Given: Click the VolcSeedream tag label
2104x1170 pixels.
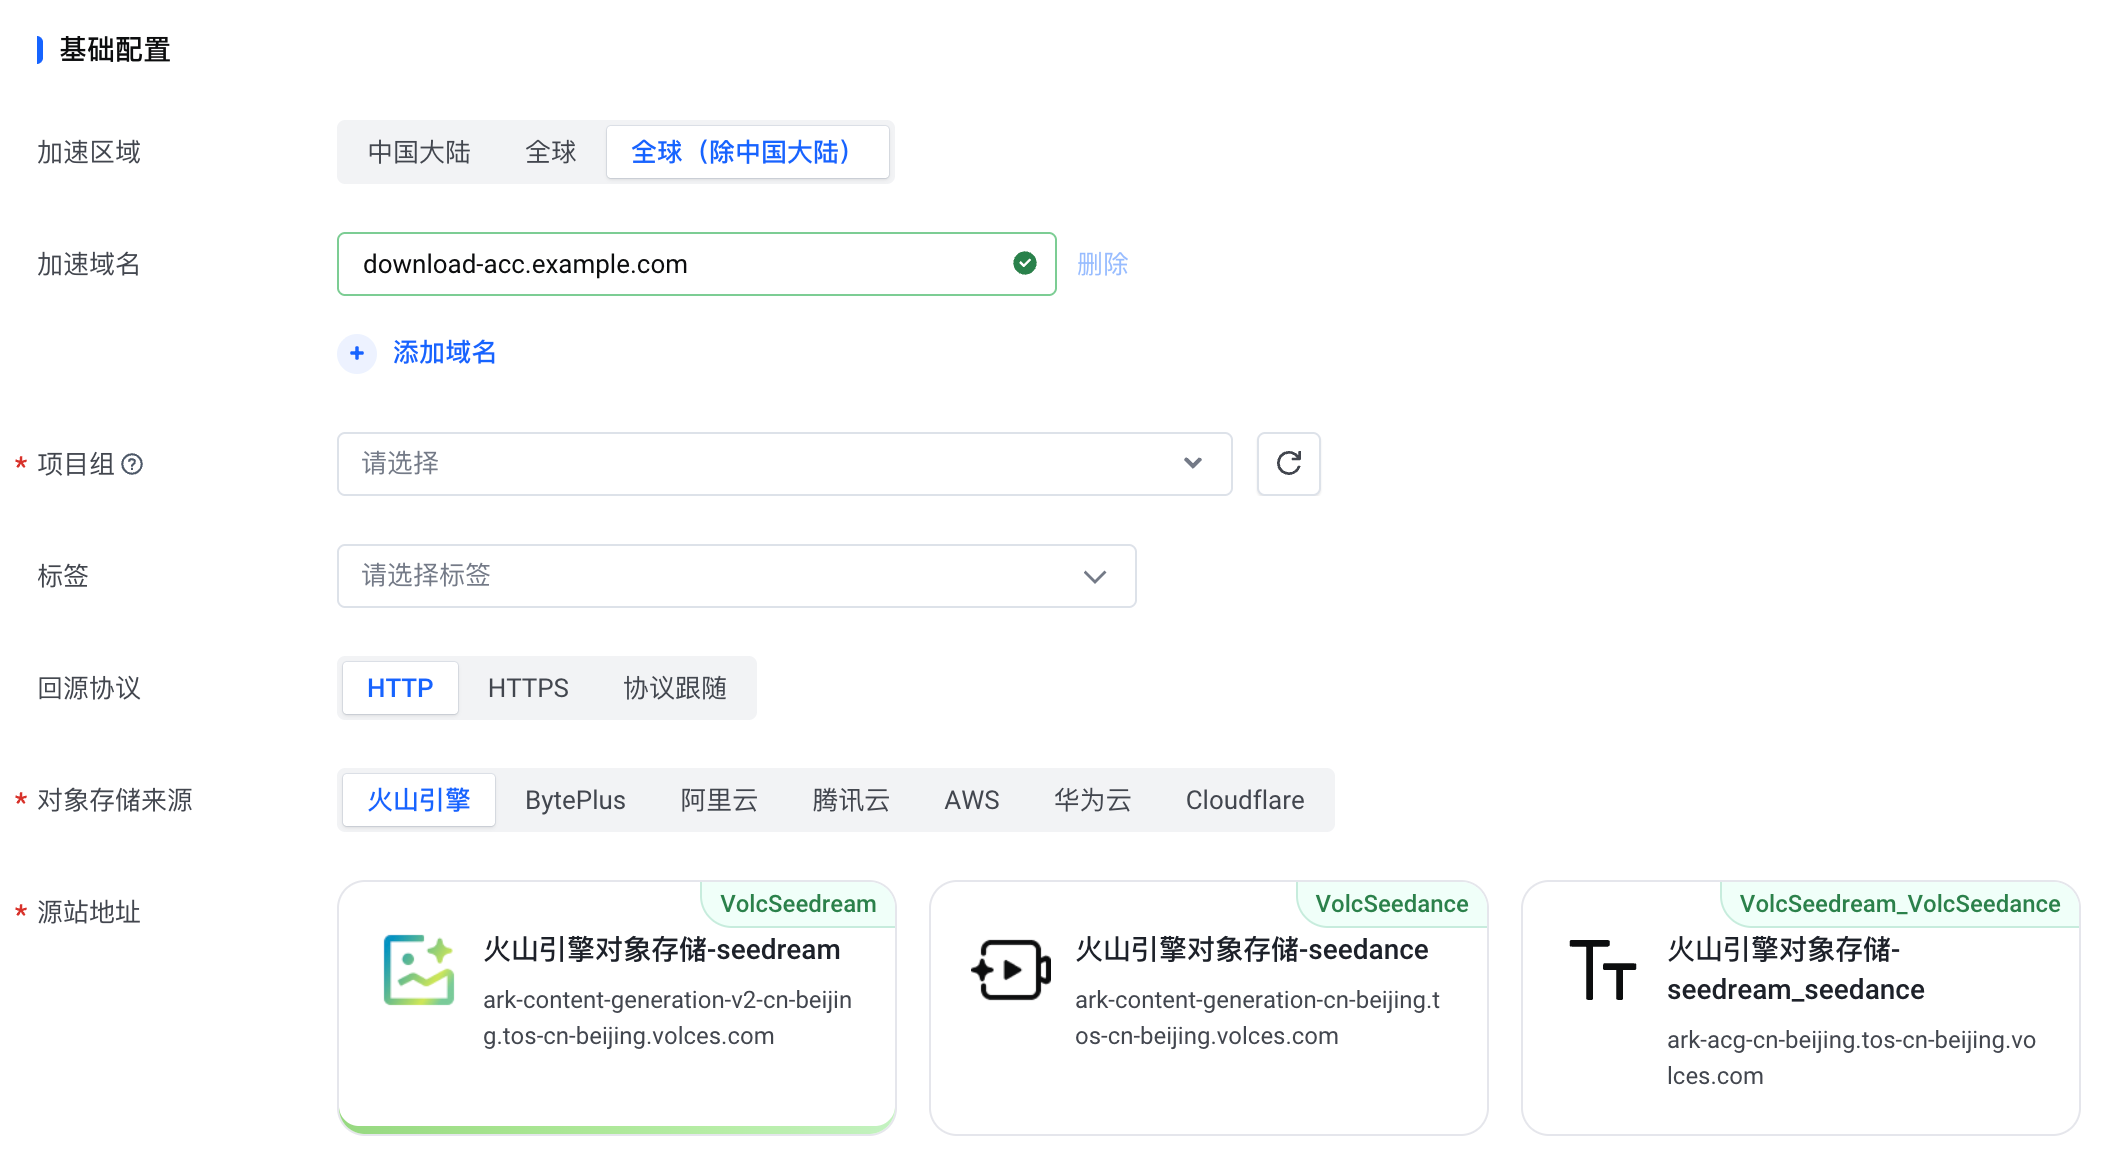Looking at the screenshot, I should coord(798,904).
